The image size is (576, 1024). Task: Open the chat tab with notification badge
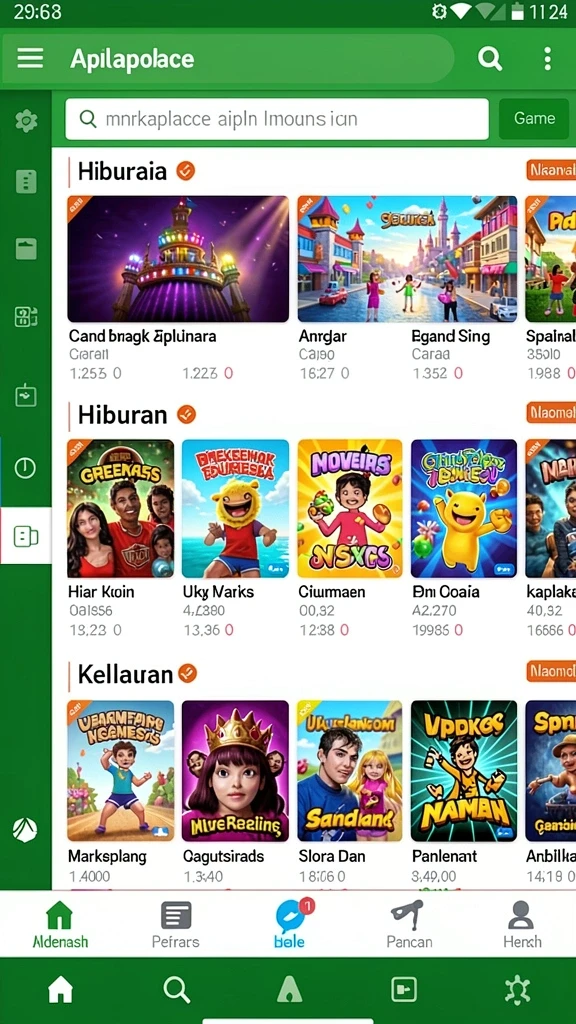(x=291, y=923)
